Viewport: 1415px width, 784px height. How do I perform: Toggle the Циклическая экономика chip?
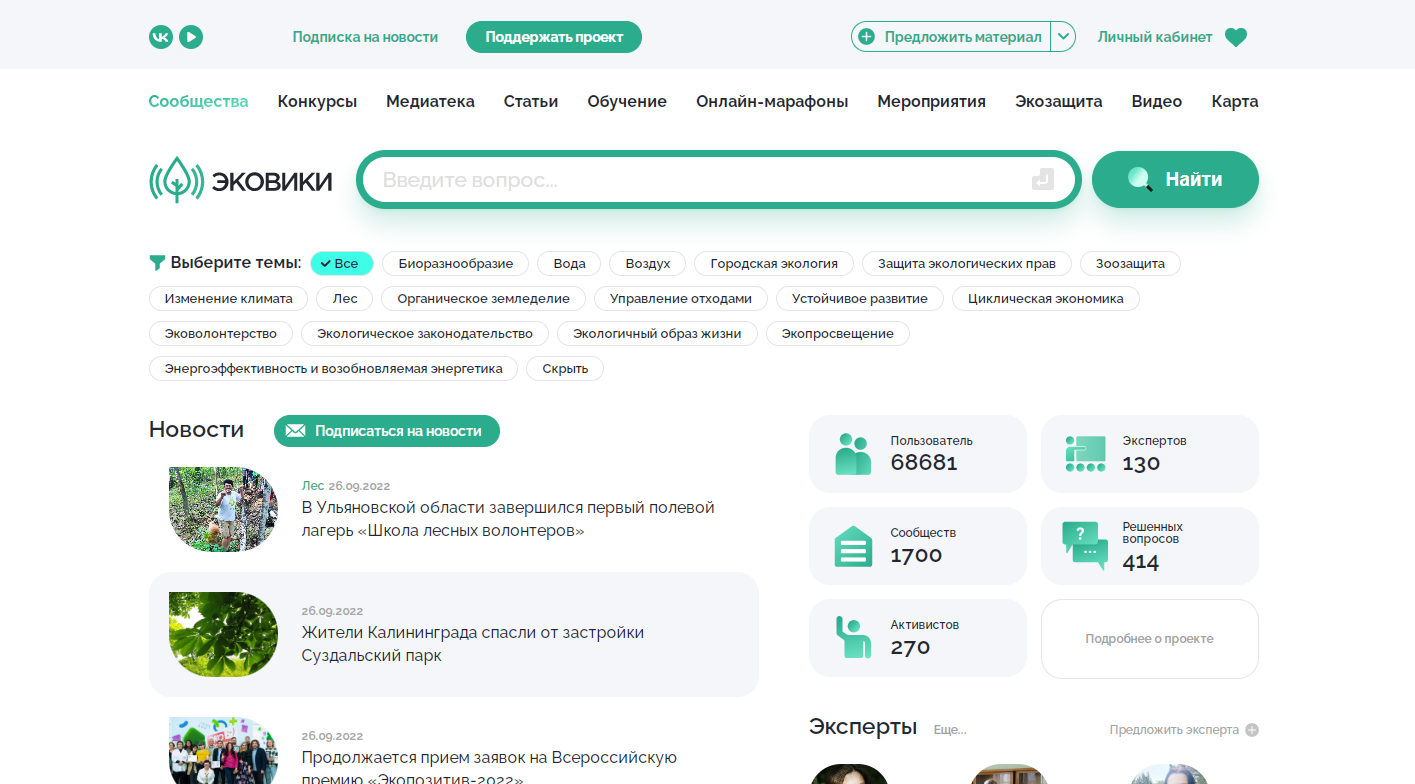coord(1046,298)
